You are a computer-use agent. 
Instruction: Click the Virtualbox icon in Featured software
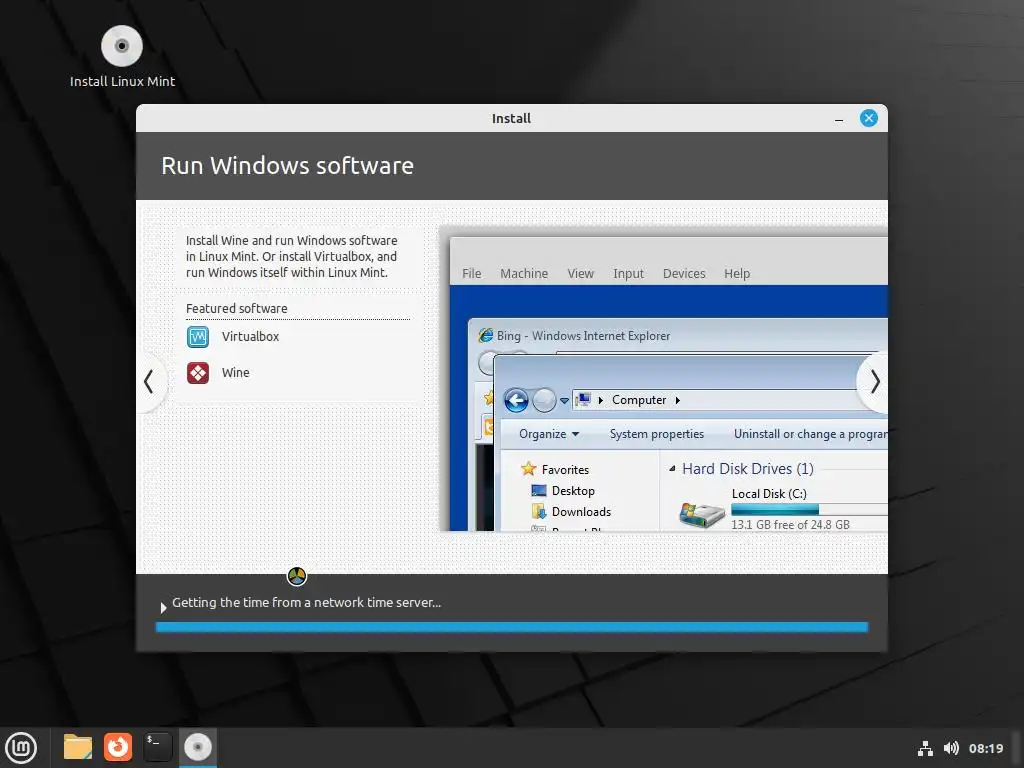tap(198, 337)
